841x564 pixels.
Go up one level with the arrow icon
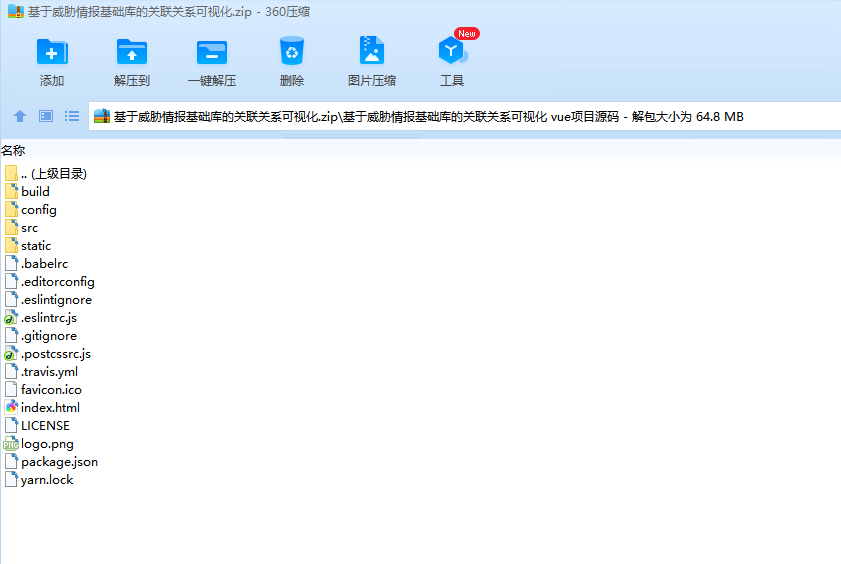pos(20,116)
